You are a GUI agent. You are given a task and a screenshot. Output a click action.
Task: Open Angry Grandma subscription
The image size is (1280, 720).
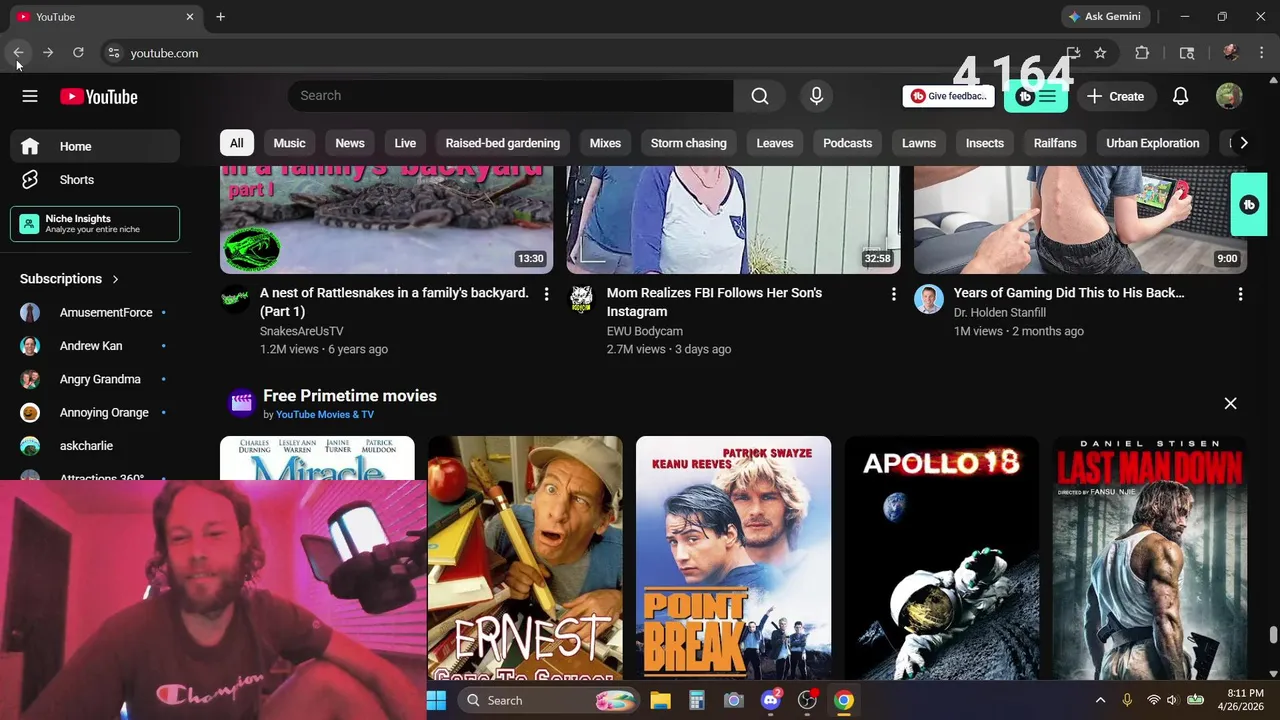coord(95,379)
